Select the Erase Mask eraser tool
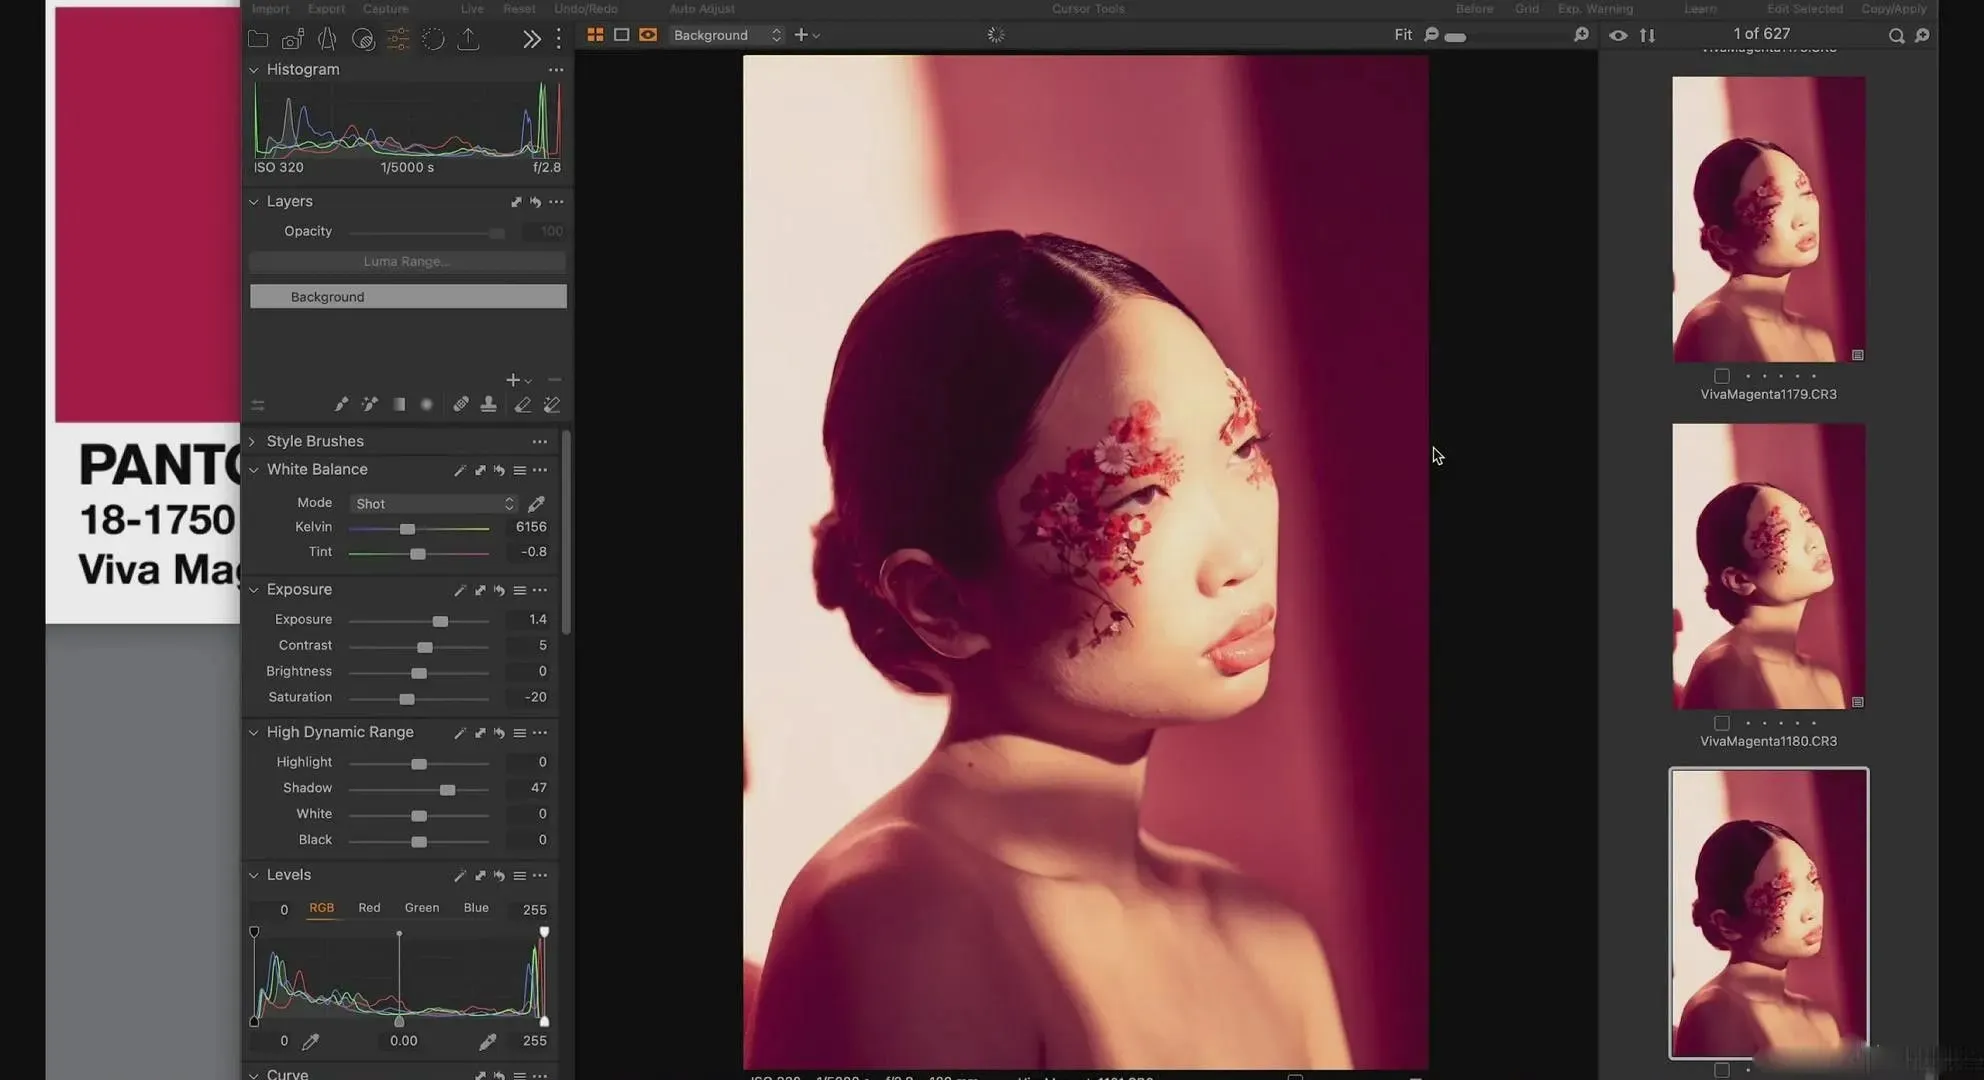 (522, 404)
